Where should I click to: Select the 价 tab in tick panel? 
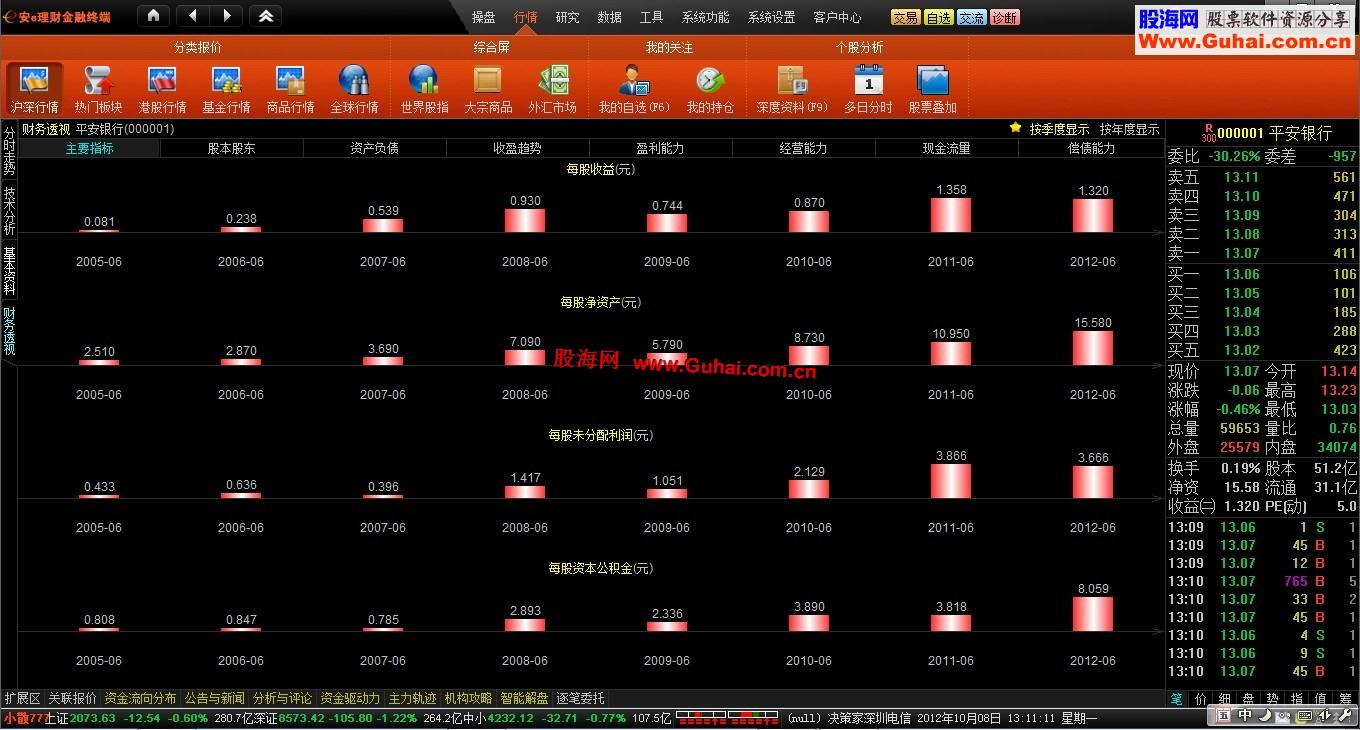pos(1201,699)
